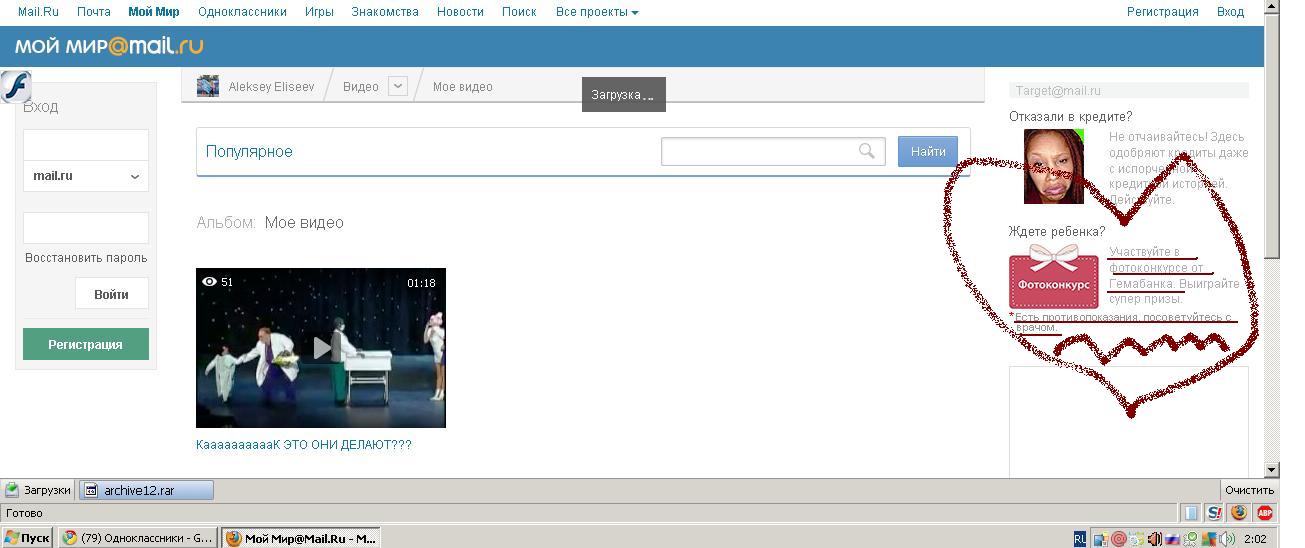Open the video thumbnail 01:18
Image resolution: width=1305 pixels, height=548 pixels.
coord(321,348)
